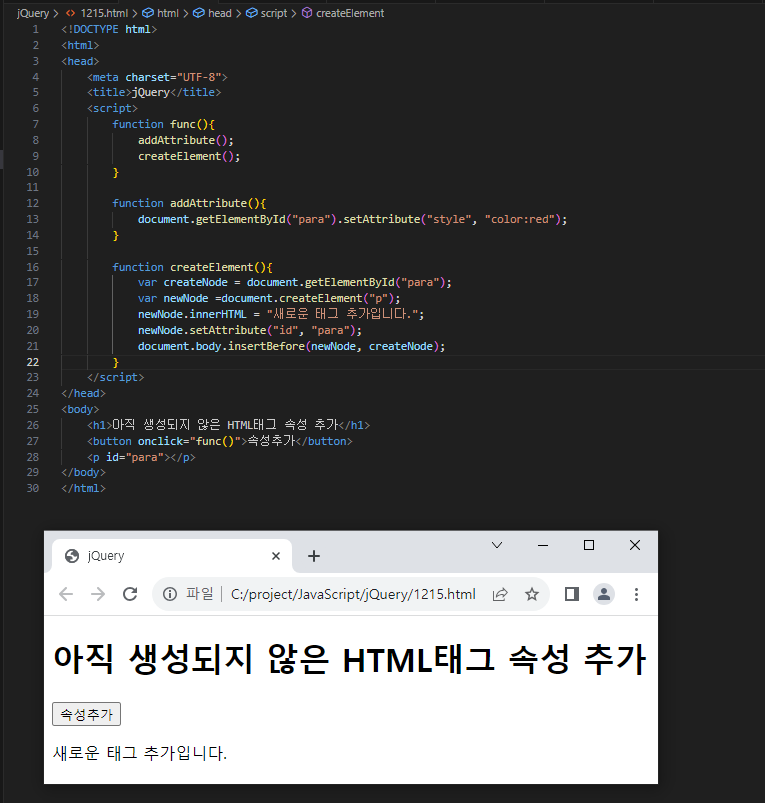Viewport: 765px width, 803px height.
Task: Maximize the browser window
Action: pyautogui.click(x=589, y=545)
